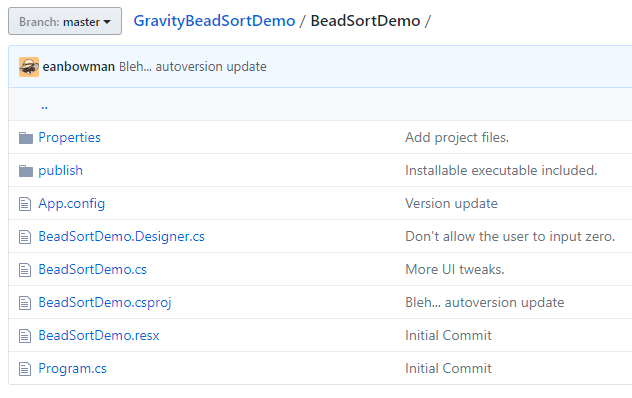Image resolution: width=632 pixels, height=398 pixels.
Task: Open BeadSortDemo.resx file
Action: coord(99,336)
